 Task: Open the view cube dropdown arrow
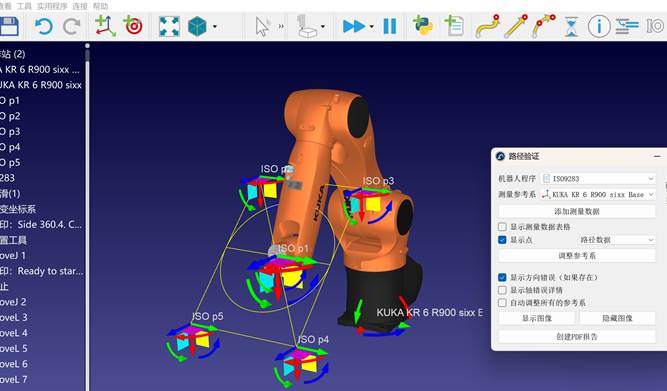(x=215, y=27)
